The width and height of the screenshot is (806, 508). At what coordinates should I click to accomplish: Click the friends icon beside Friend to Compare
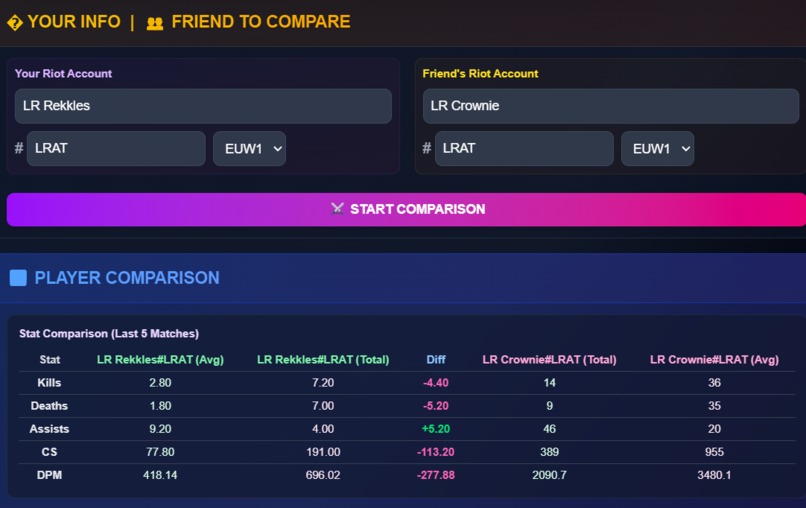click(155, 23)
